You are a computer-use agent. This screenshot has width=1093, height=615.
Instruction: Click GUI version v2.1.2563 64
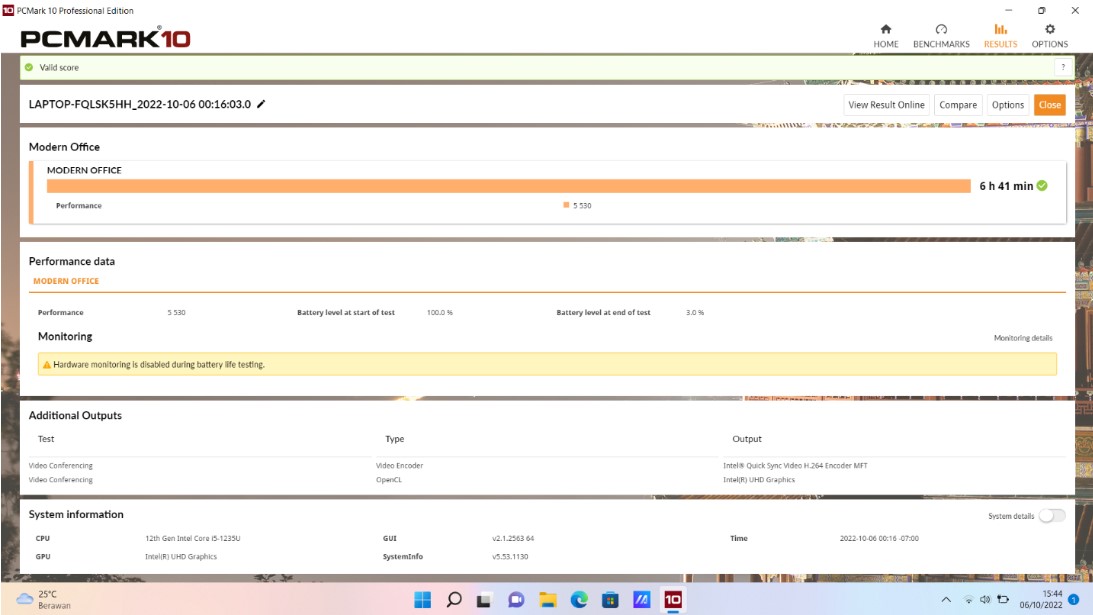tap(513, 538)
